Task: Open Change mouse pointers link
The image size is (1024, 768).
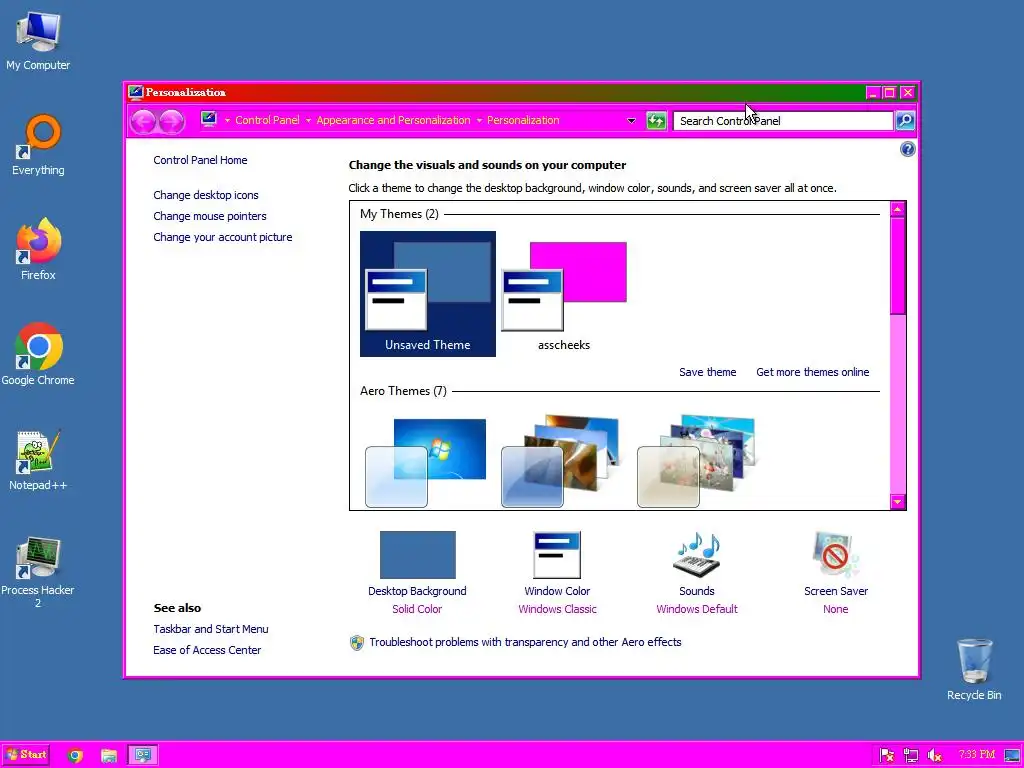Action: [210, 216]
